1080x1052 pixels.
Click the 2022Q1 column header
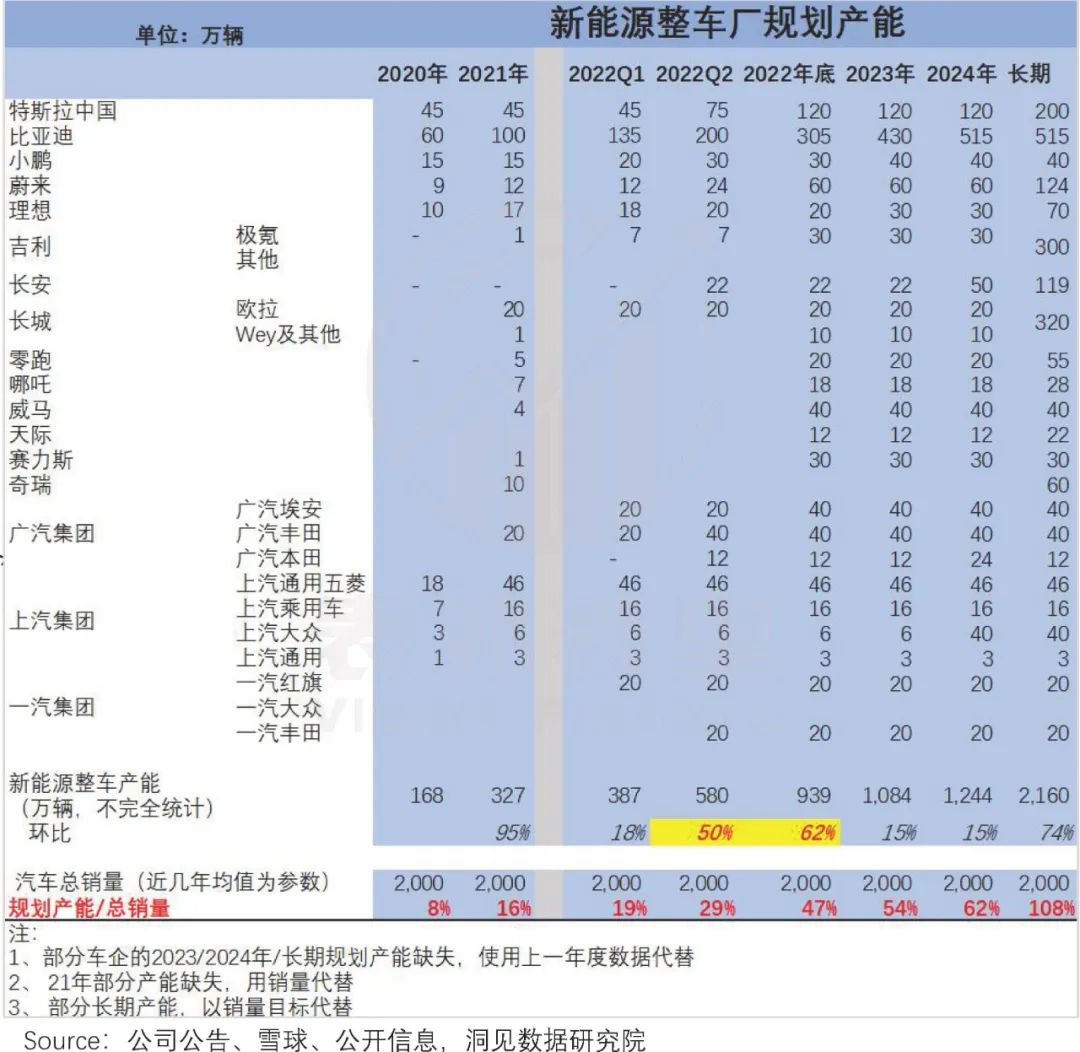pyautogui.click(x=606, y=74)
